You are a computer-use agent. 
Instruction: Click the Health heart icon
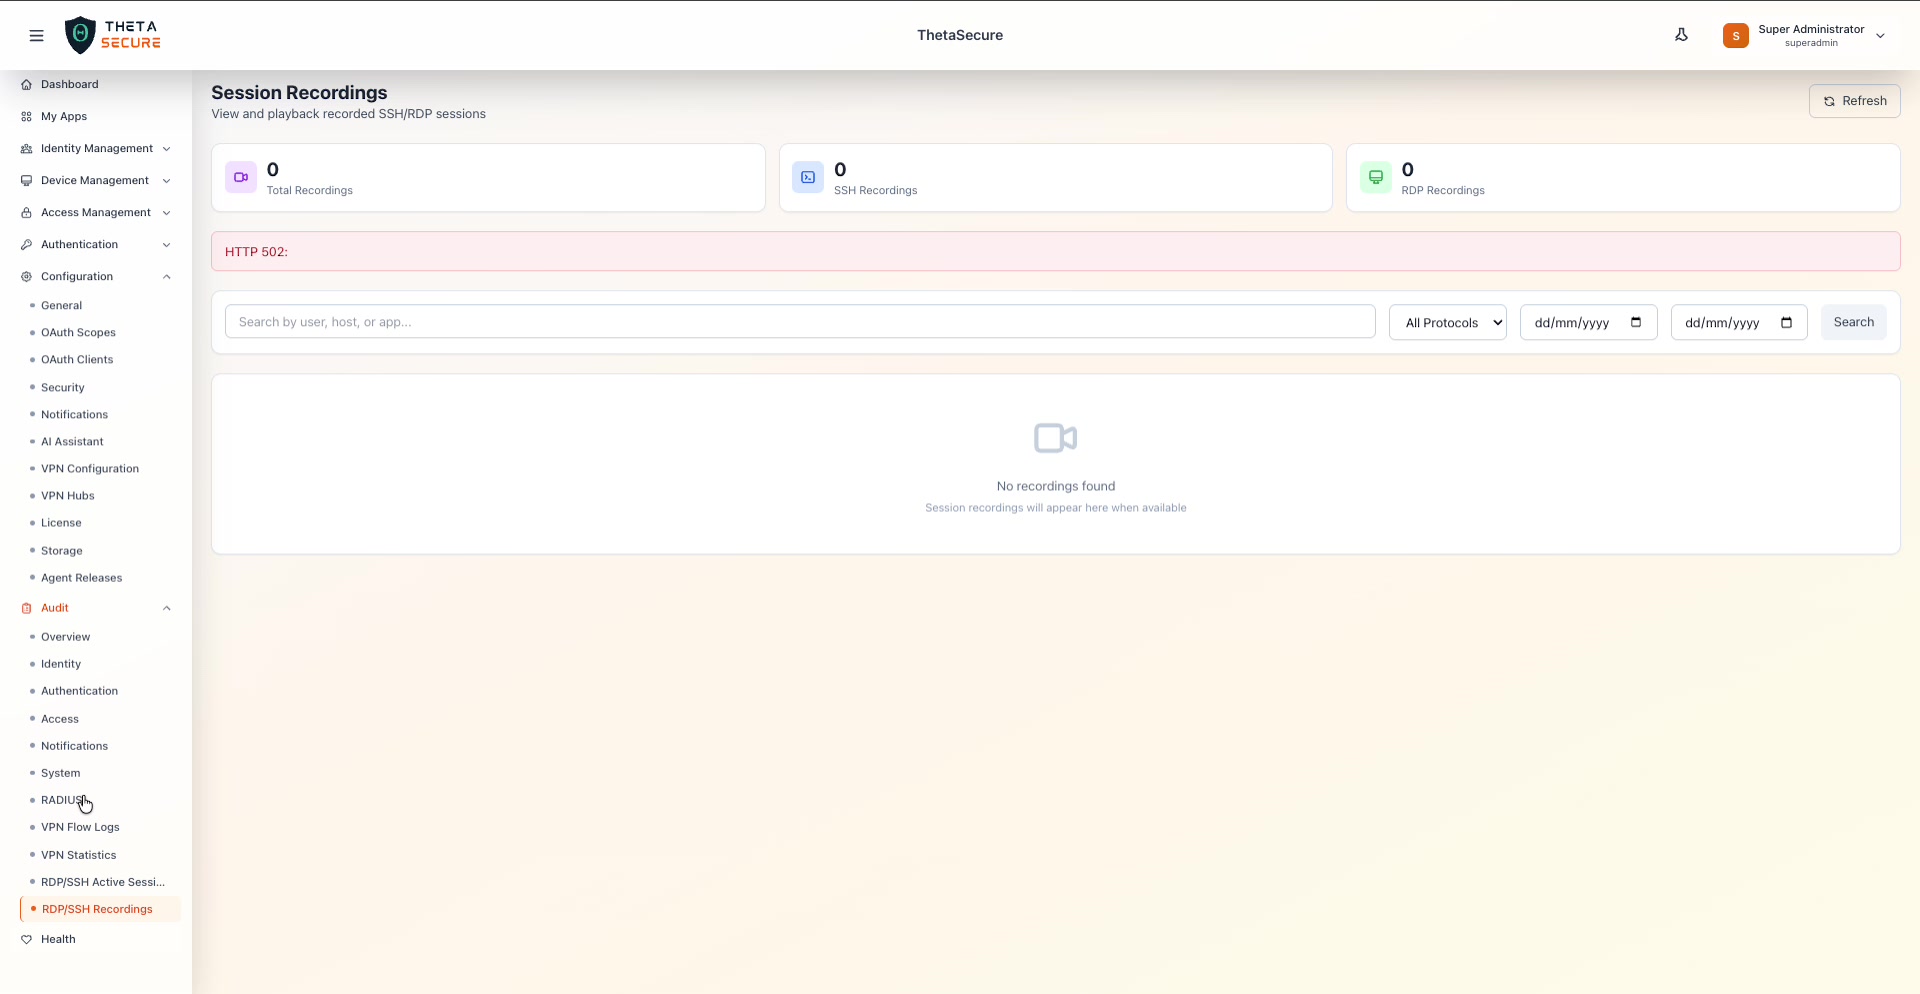click(26, 939)
